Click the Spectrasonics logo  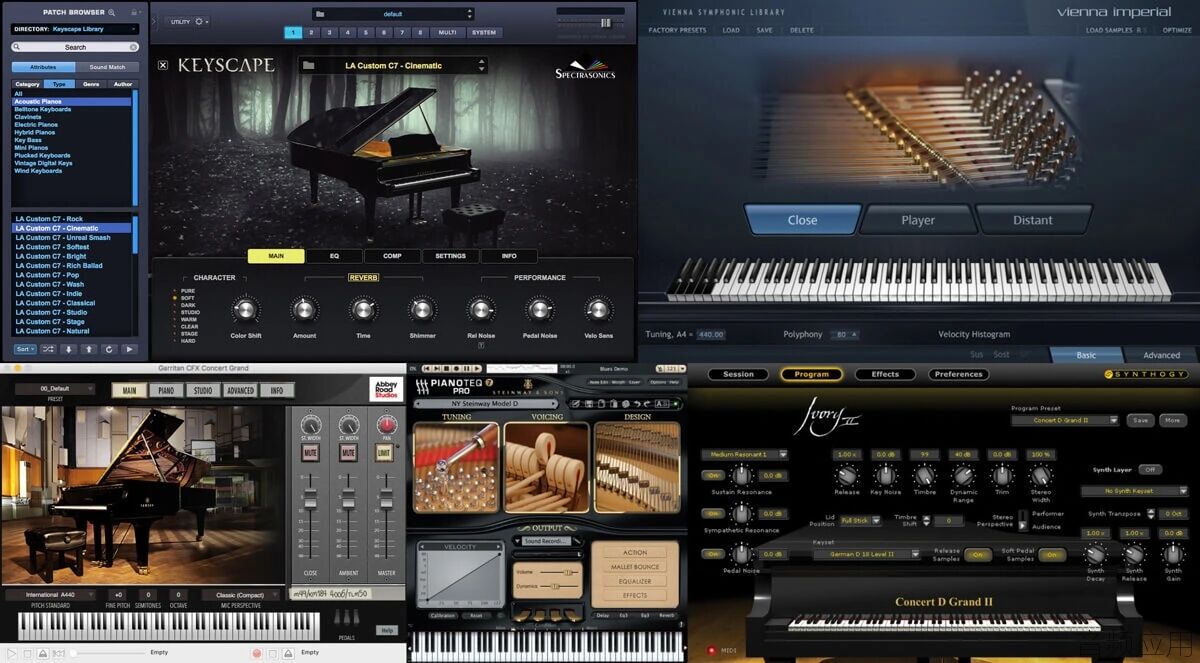click(x=585, y=68)
